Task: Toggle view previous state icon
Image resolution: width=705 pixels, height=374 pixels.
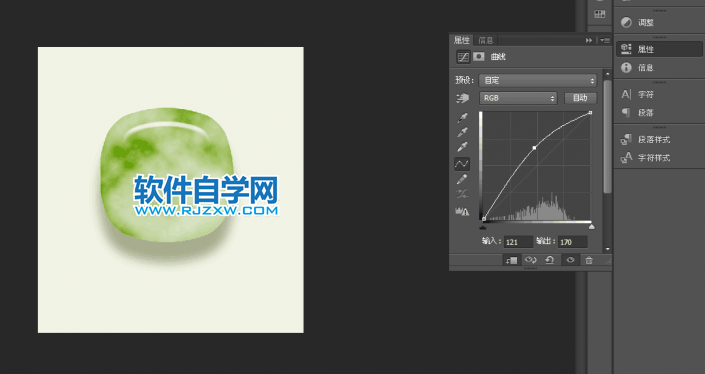Action: (x=531, y=260)
